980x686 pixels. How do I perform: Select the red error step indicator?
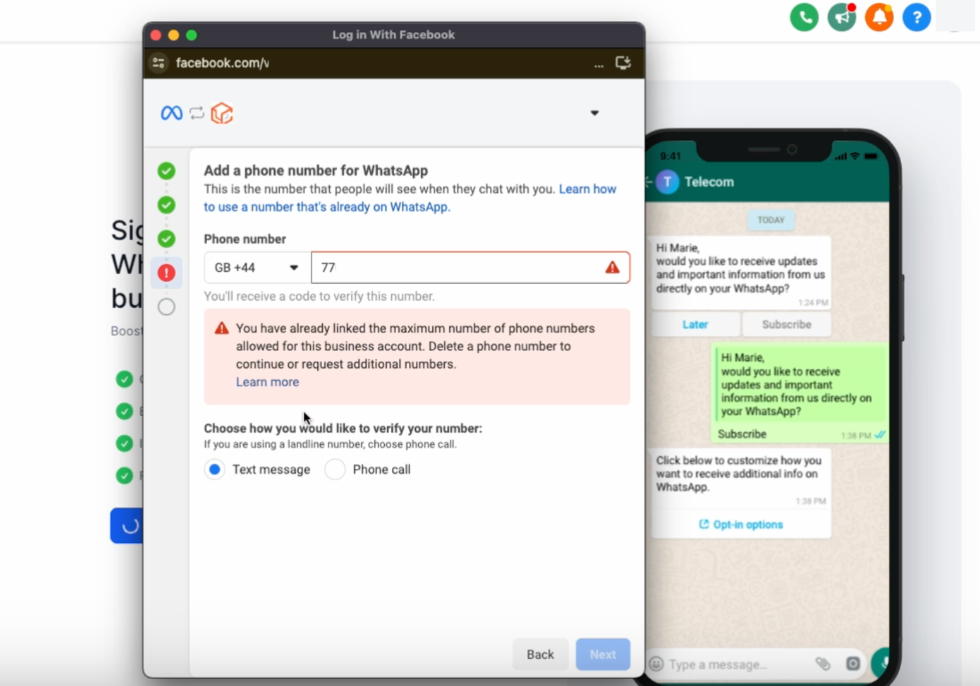[166, 273]
